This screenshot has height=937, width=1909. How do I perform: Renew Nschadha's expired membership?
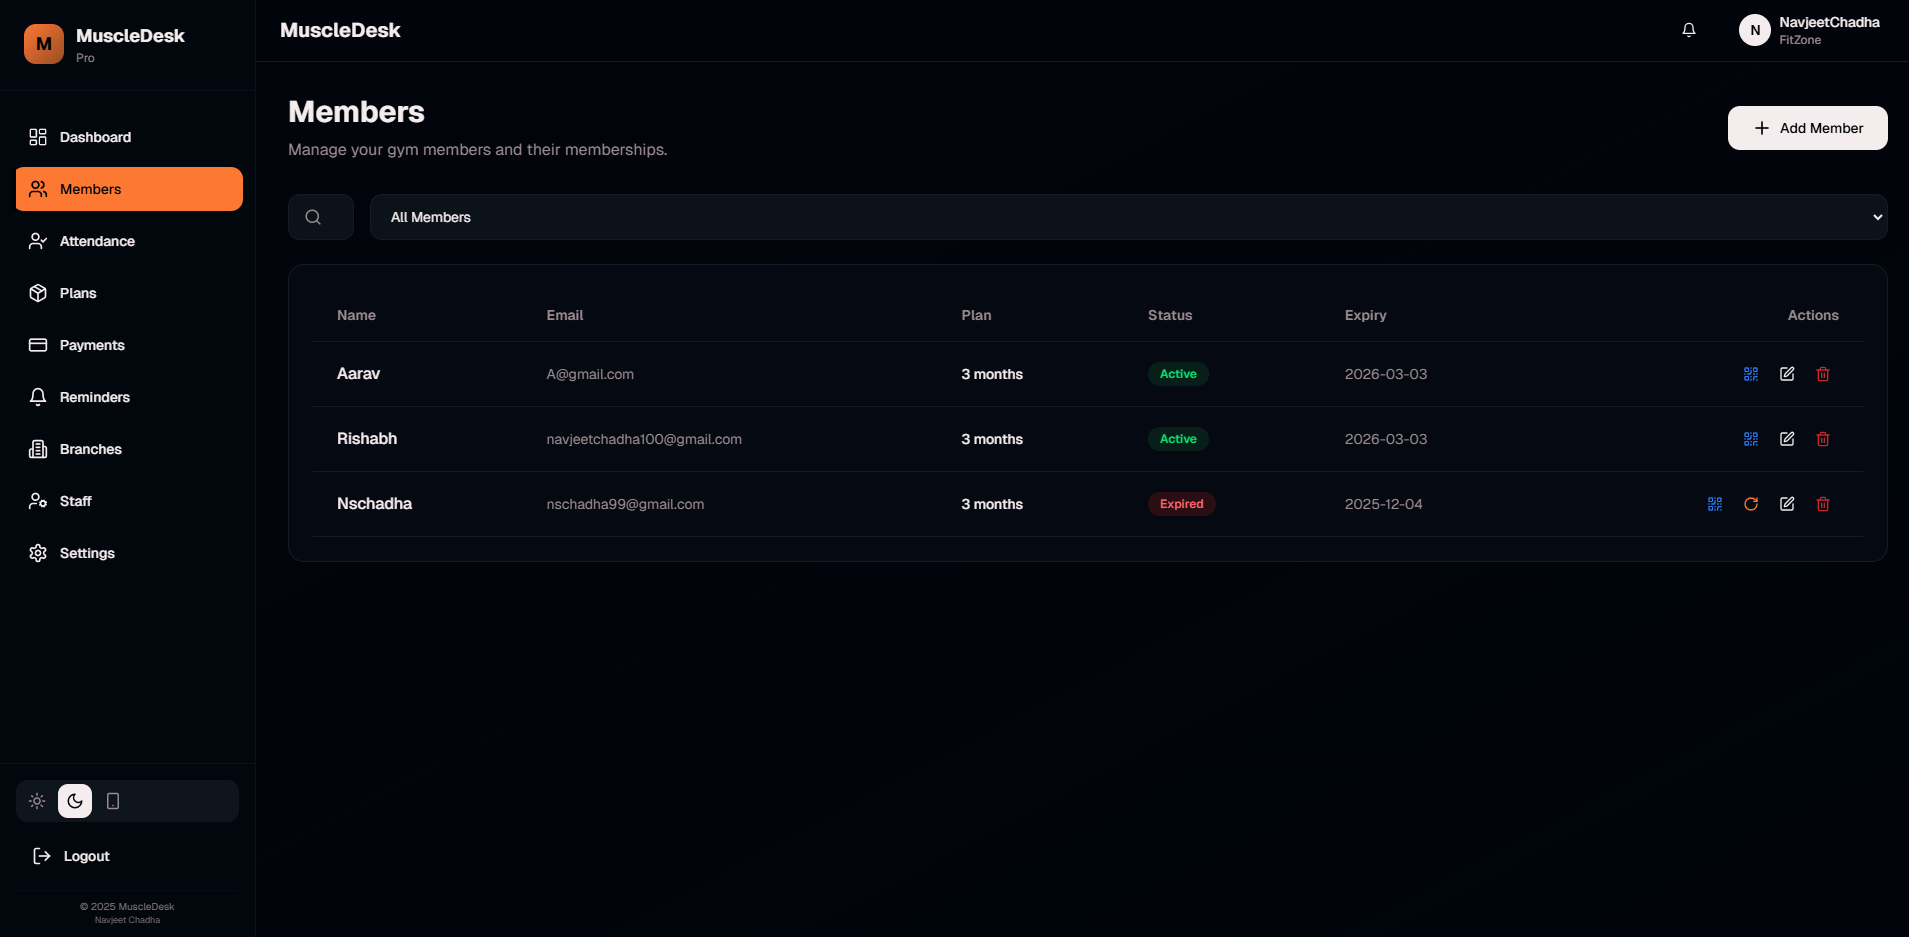click(1750, 504)
